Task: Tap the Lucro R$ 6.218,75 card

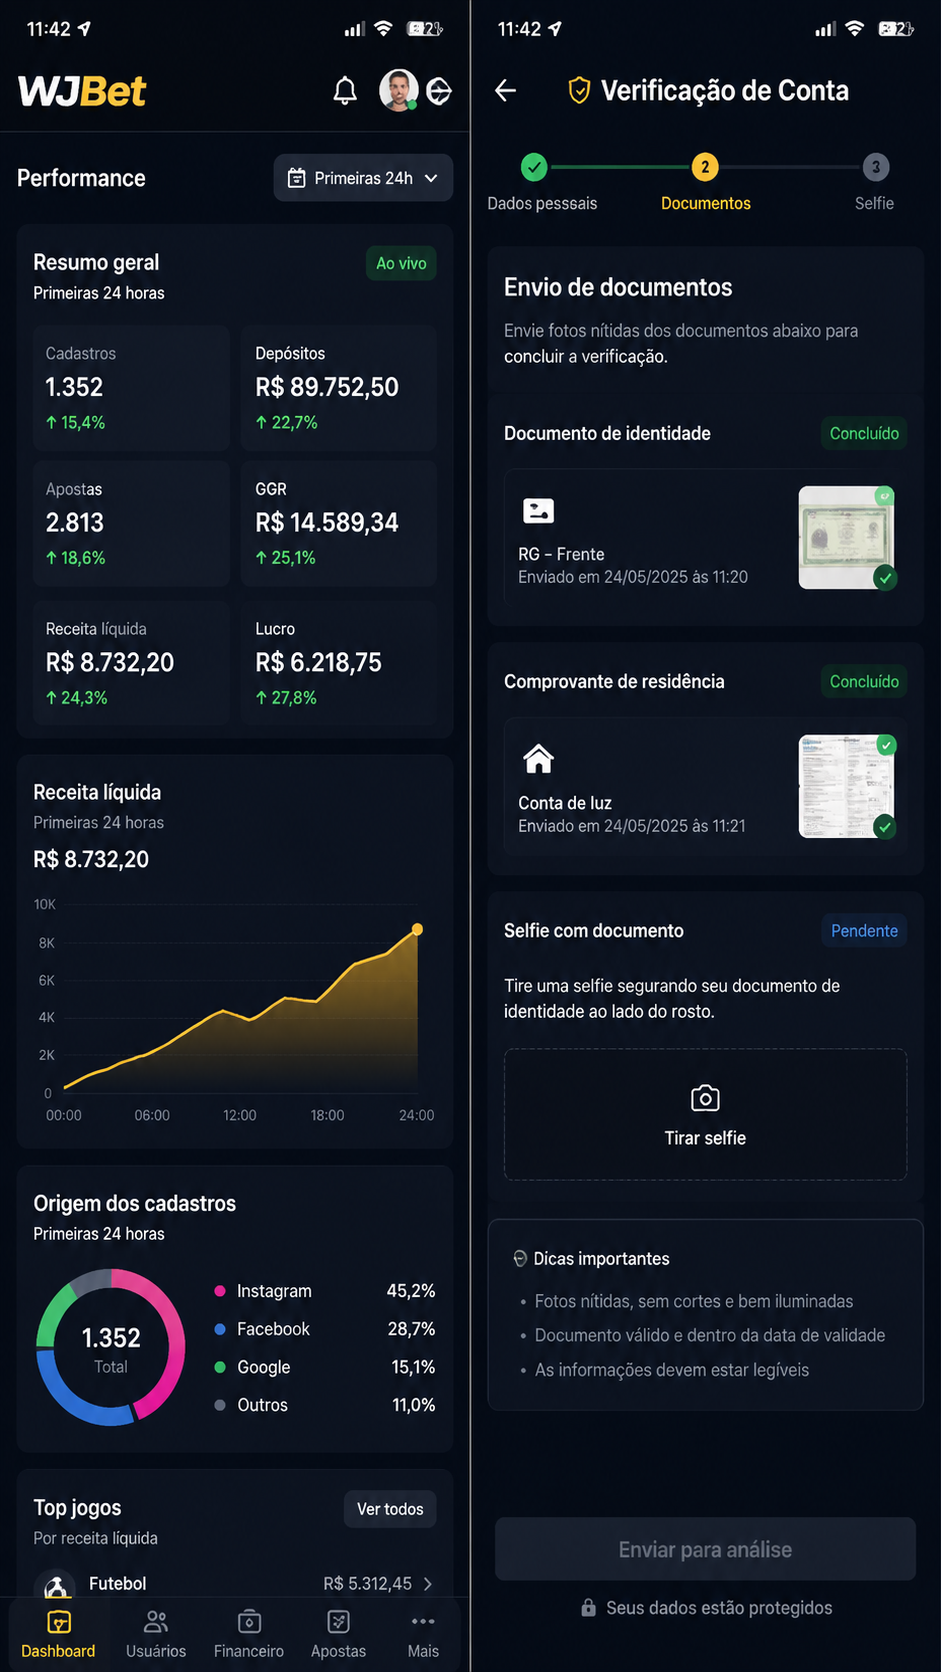Action: [x=339, y=662]
